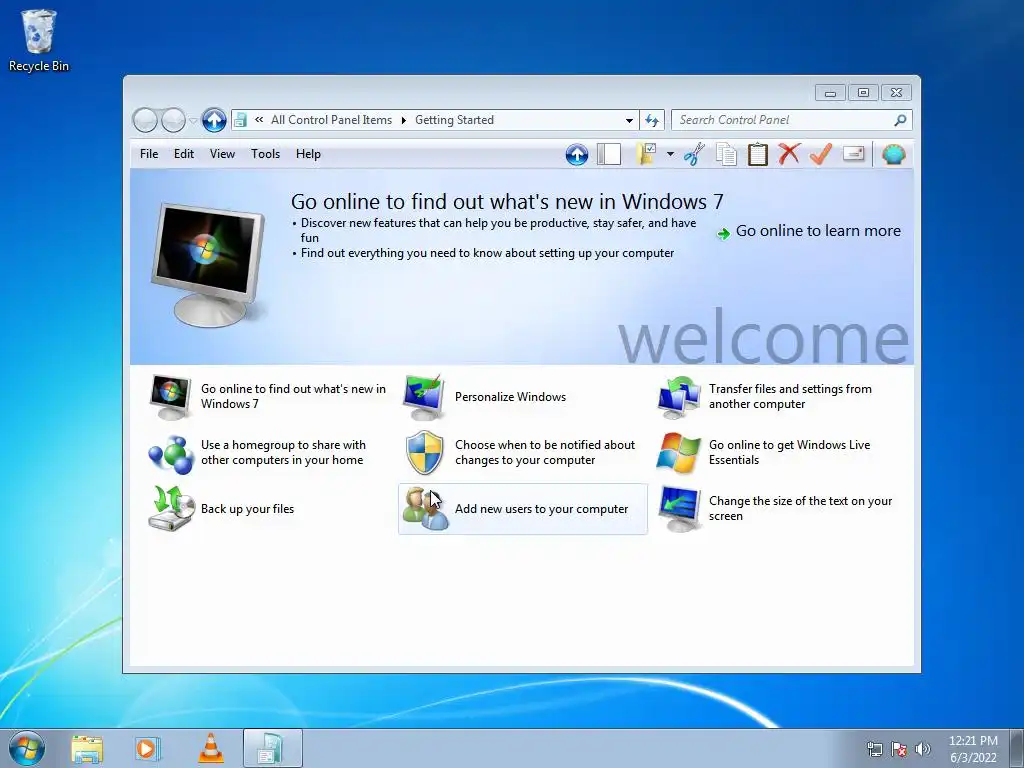Click the Up arrow beside the address bar
Image resolution: width=1024 pixels, height=768 pixels.
[214, 120]
